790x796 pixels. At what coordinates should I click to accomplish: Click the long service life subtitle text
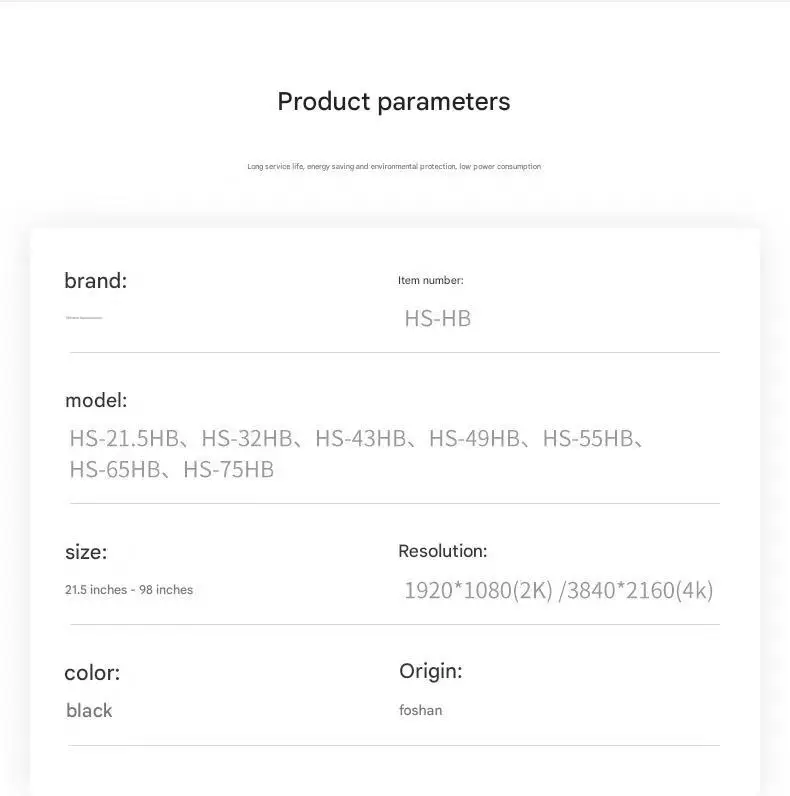pyautogui.click(x=394, y=167)
